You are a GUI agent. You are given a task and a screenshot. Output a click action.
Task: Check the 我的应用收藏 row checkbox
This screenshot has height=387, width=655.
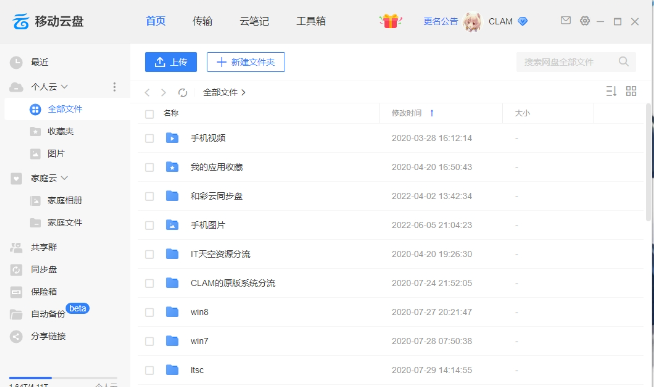coord(149,167)
